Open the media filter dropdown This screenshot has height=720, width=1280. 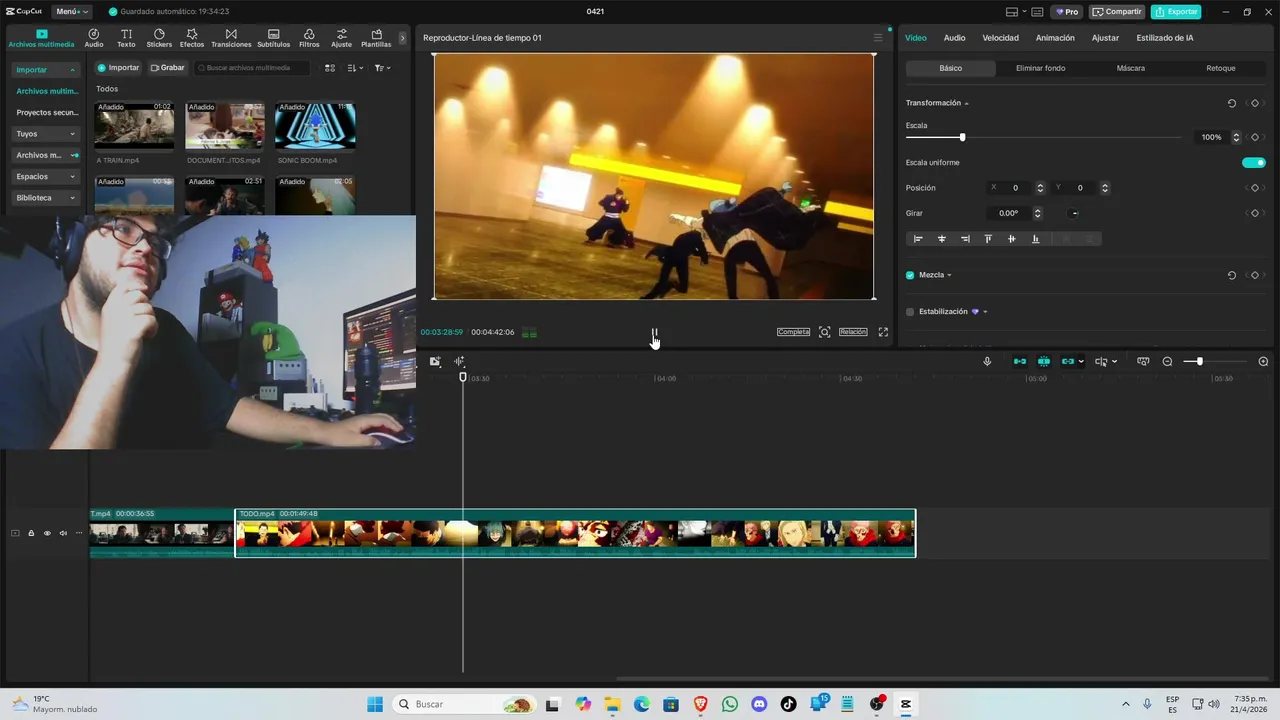point(382,68)
